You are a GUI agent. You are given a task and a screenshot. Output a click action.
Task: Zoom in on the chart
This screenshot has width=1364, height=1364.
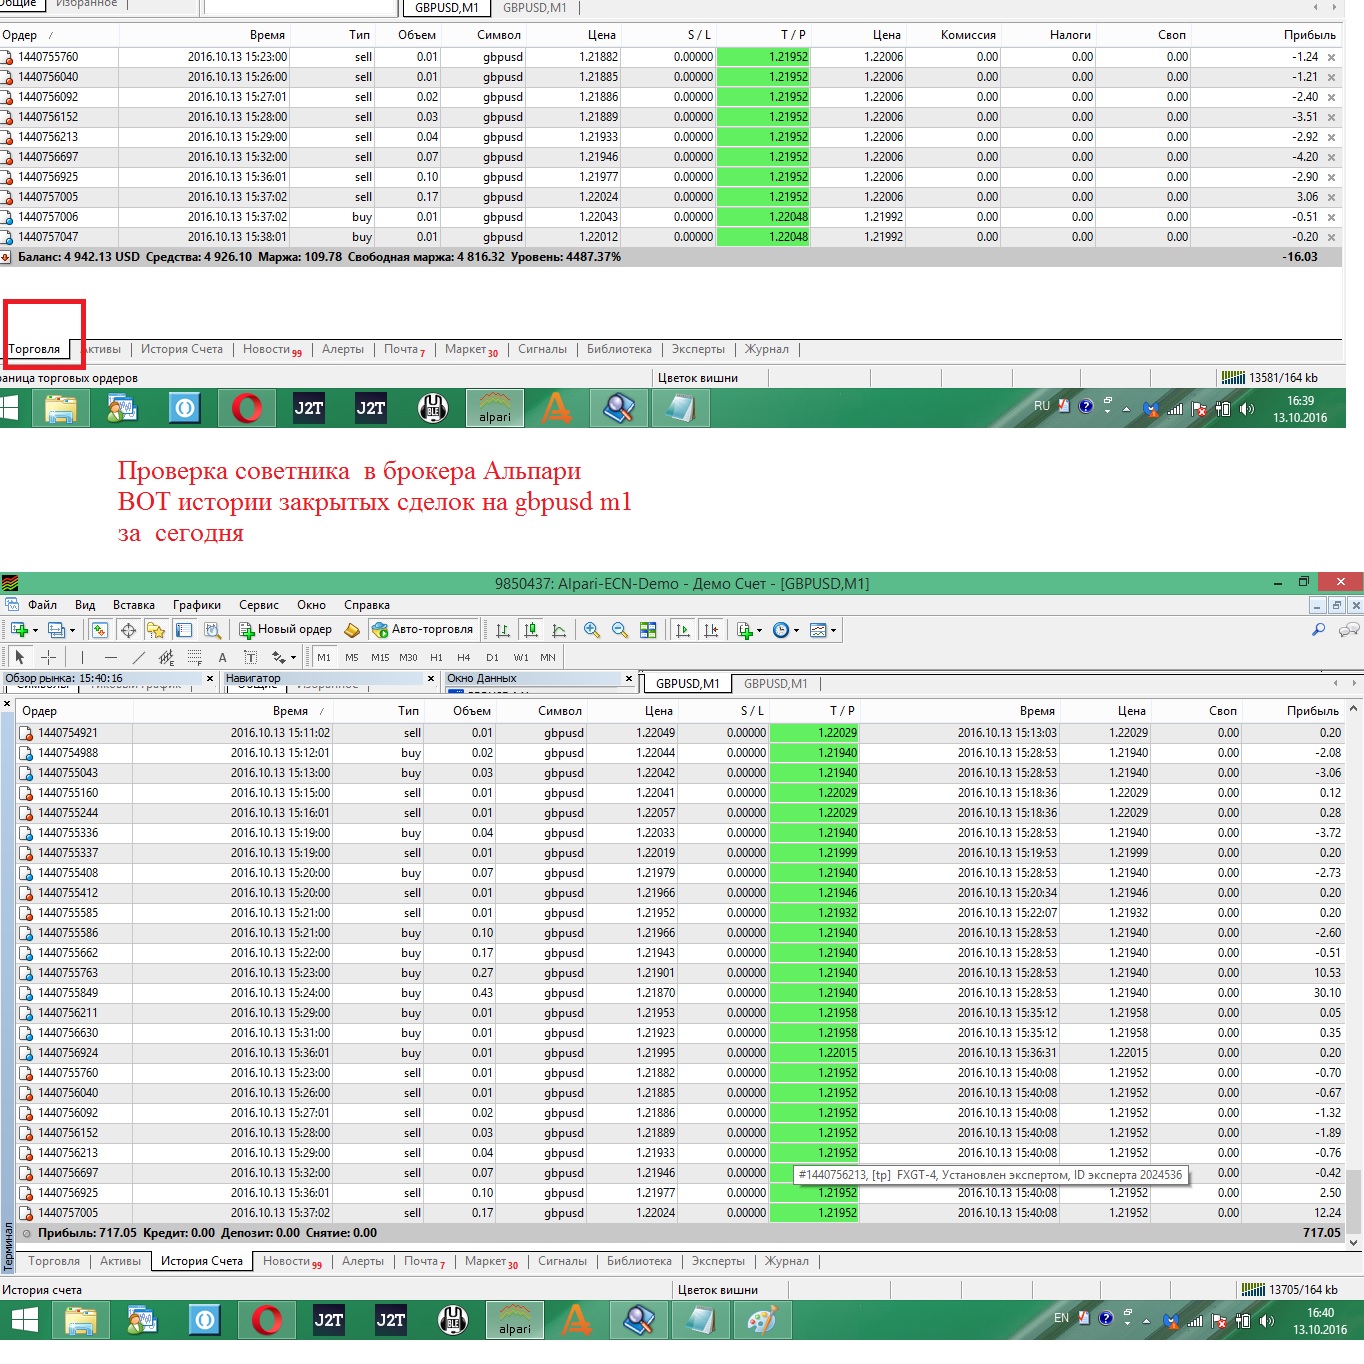point(592,630)
